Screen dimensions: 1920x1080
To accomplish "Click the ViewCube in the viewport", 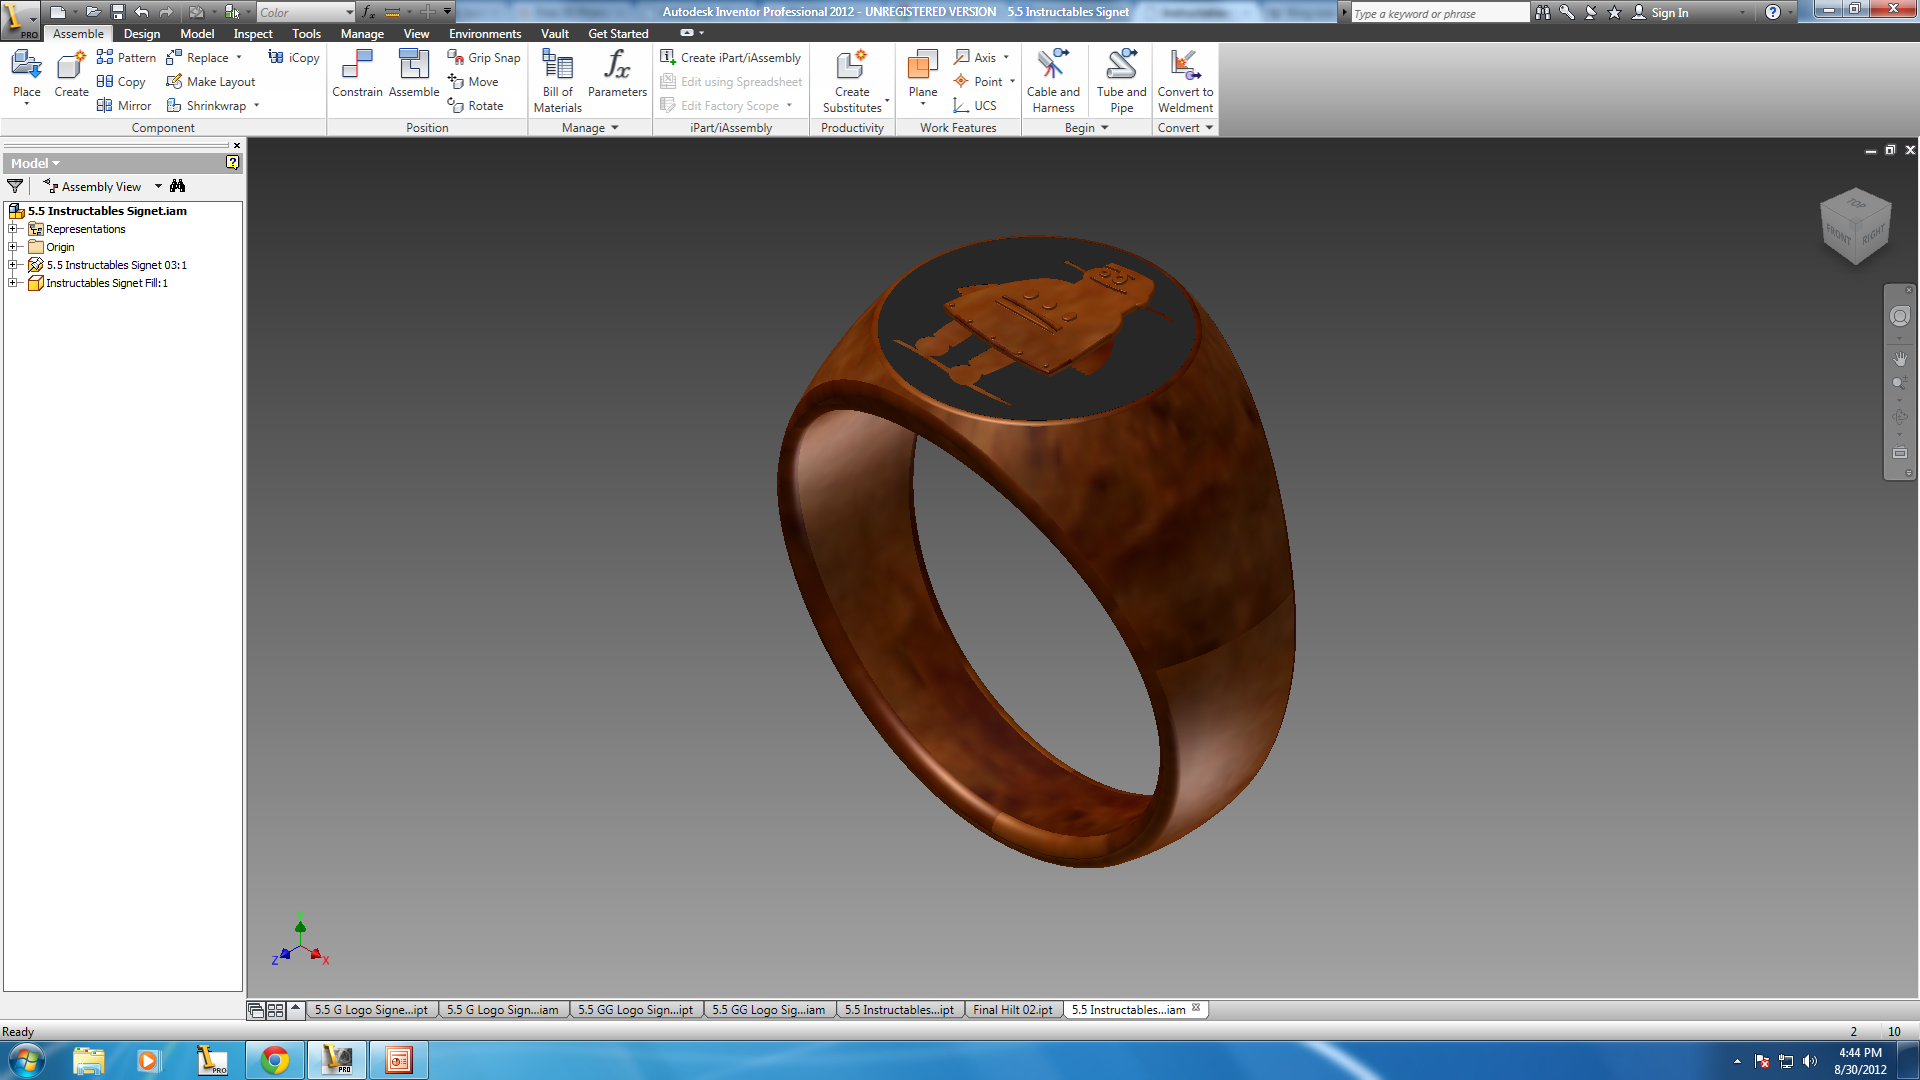I will (x=1855, y=226).
